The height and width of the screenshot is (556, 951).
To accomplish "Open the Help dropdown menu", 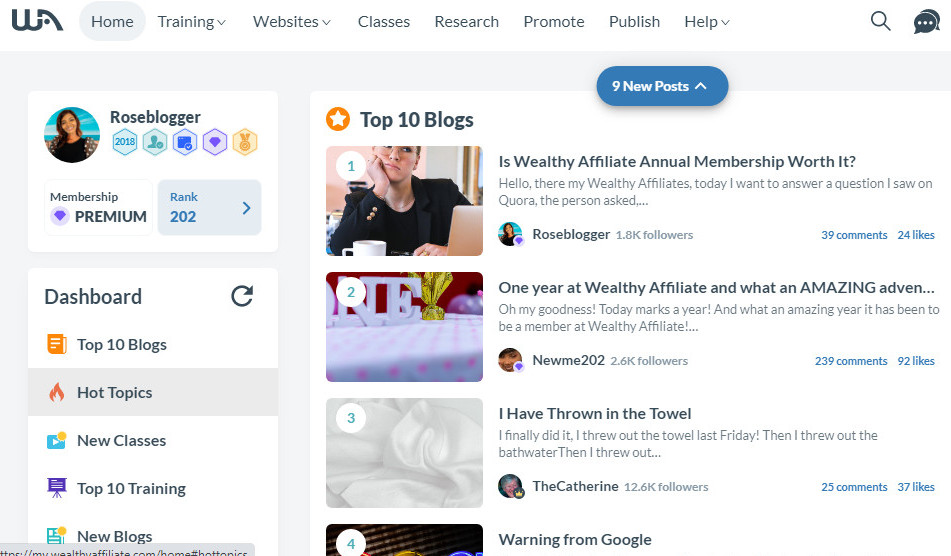I will tap(707, 21).
